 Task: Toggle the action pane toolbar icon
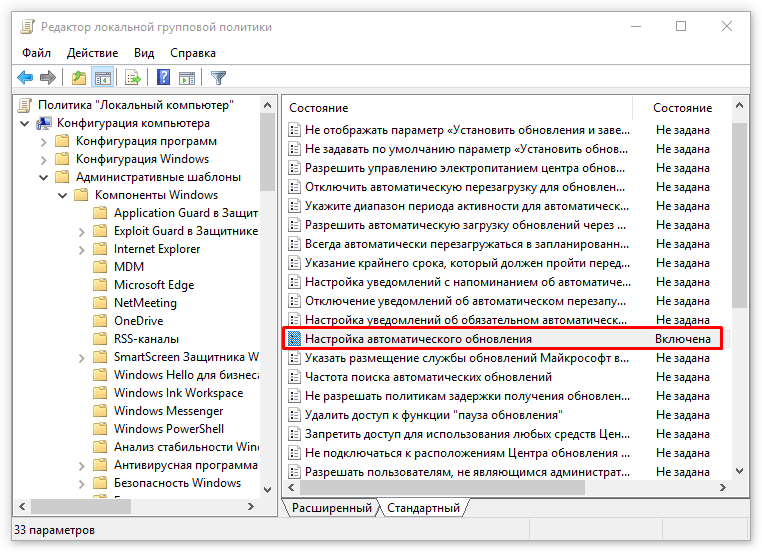186,77
